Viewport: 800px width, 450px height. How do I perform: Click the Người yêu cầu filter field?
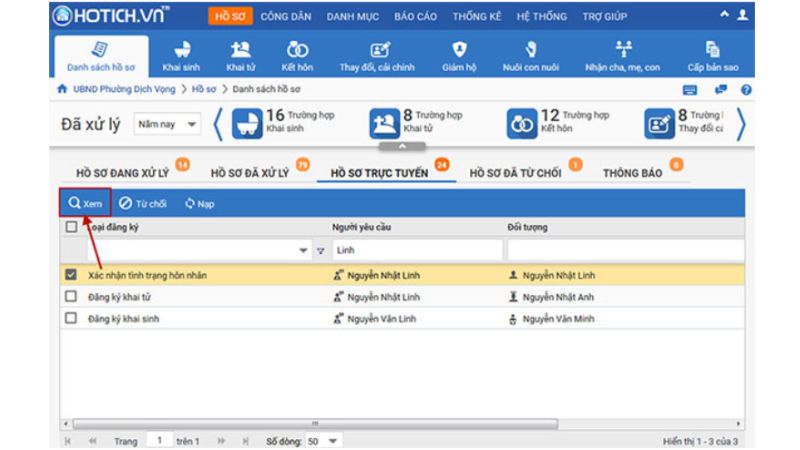click(417, 251)
